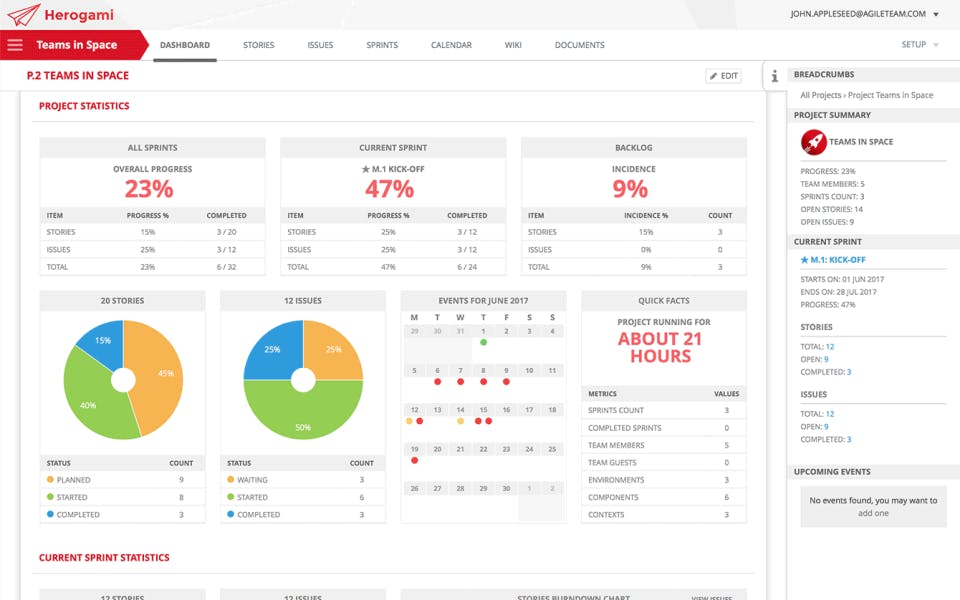Click the star icon next to M.1: KICK-OFF
This screenshot has height=600, width=960.
point(804,260)
